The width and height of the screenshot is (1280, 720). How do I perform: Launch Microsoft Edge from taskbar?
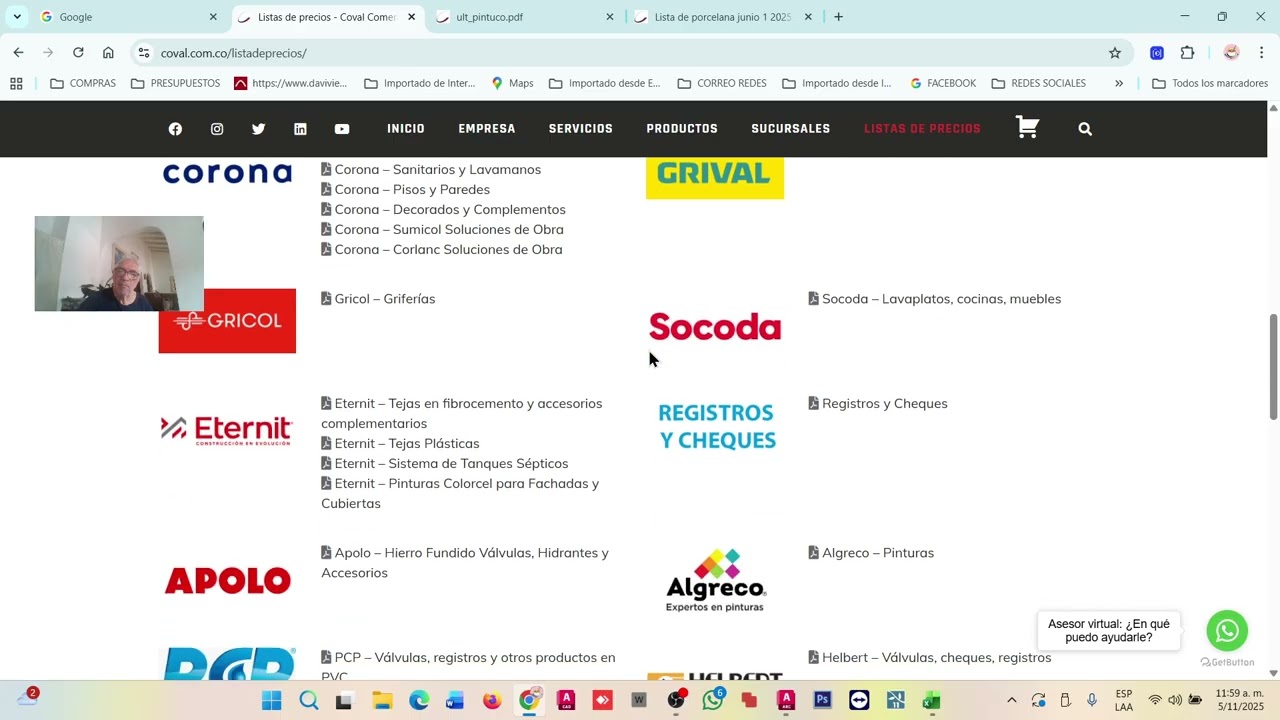tap(419, 701)
